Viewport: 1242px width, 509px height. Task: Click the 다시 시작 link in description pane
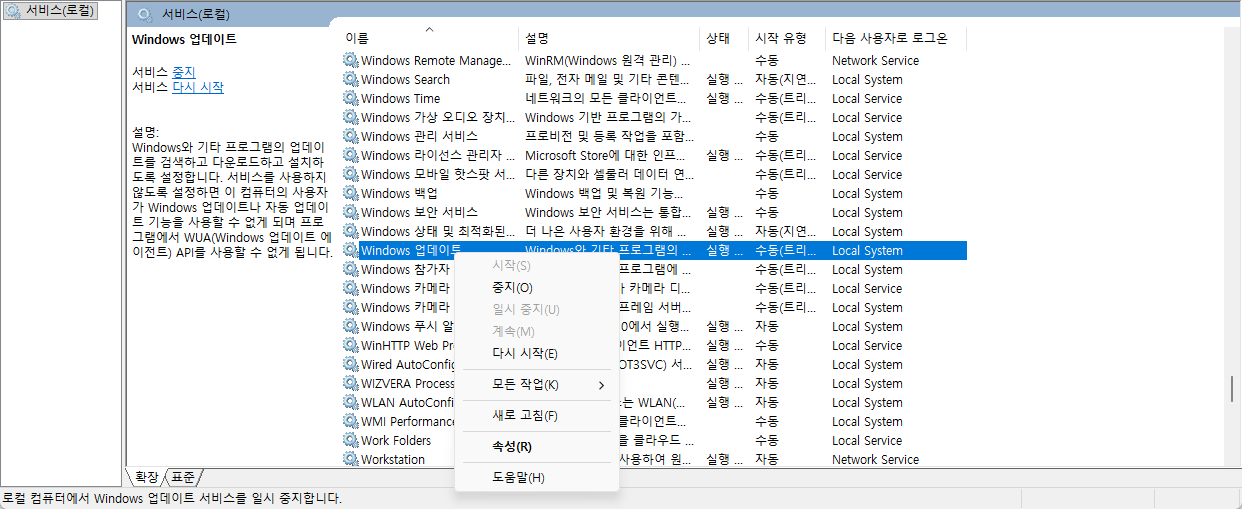click(x=198, y=87)
